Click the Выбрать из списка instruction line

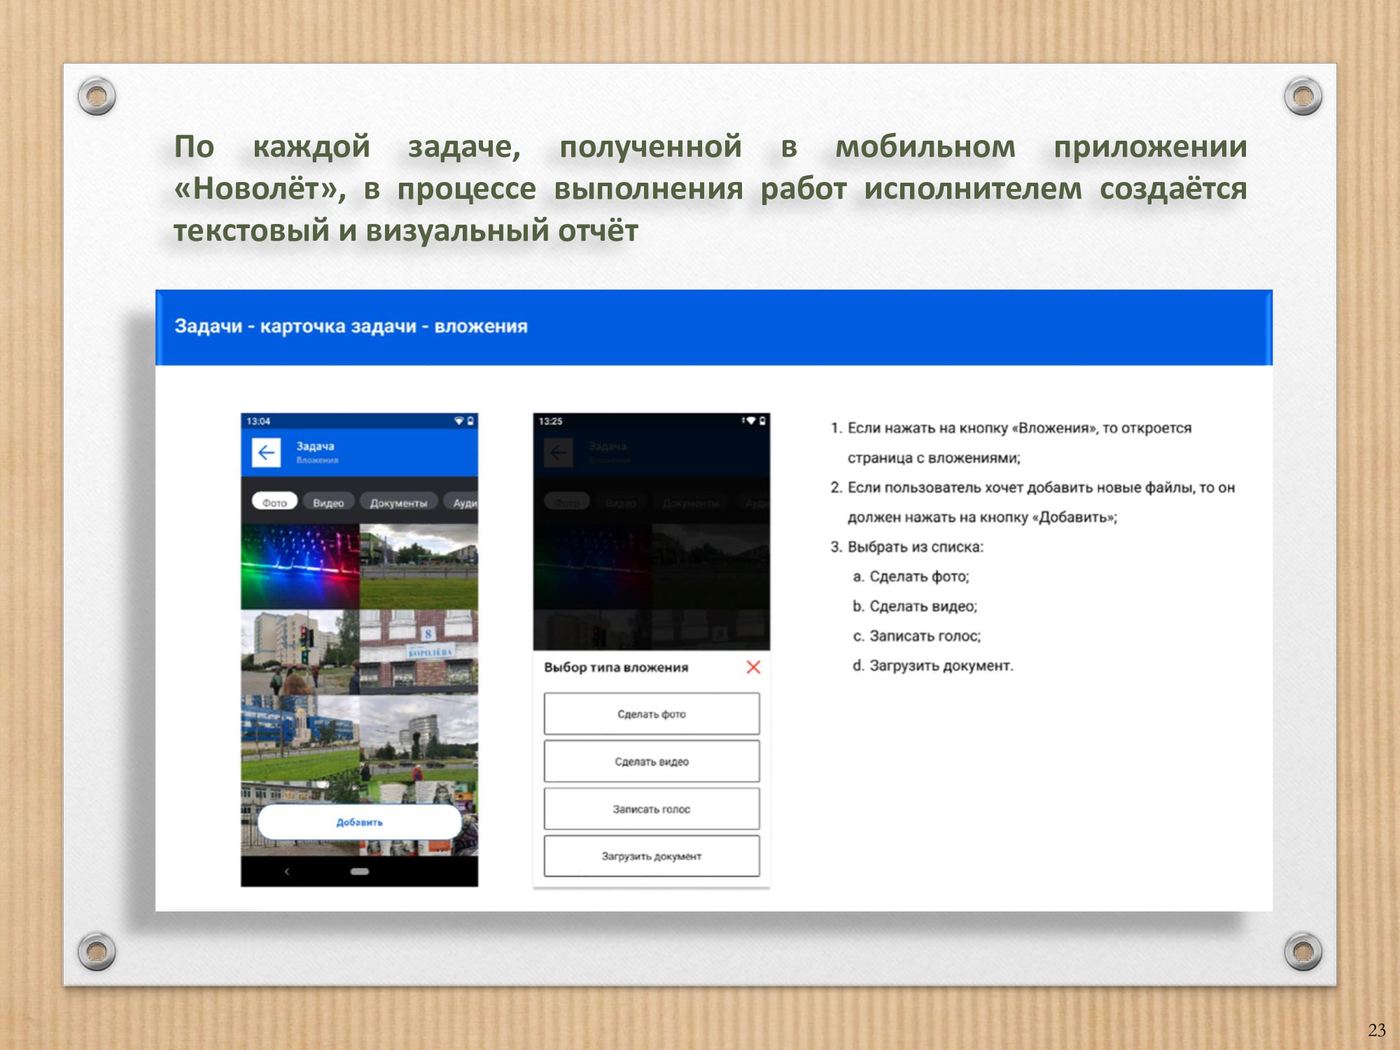(x=915, y=547)
